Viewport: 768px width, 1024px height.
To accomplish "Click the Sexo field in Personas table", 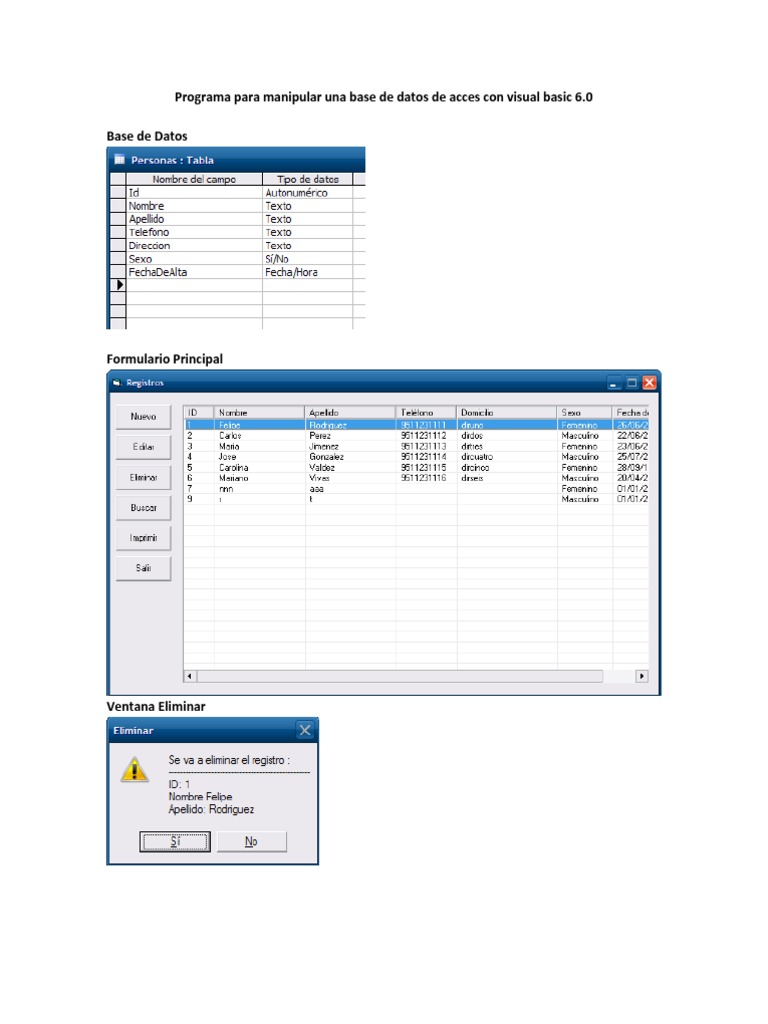I will [x=194, y=259].
